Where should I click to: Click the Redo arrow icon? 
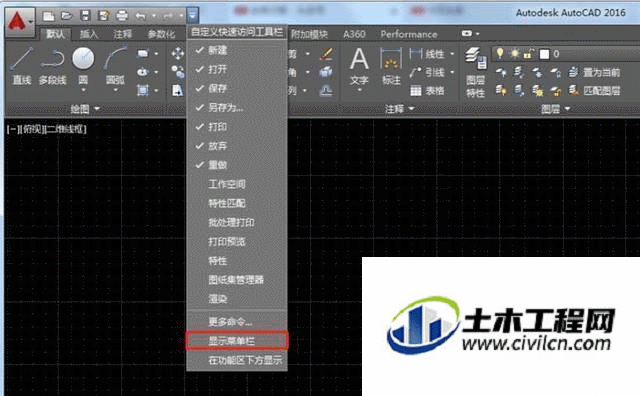point(168,16)
